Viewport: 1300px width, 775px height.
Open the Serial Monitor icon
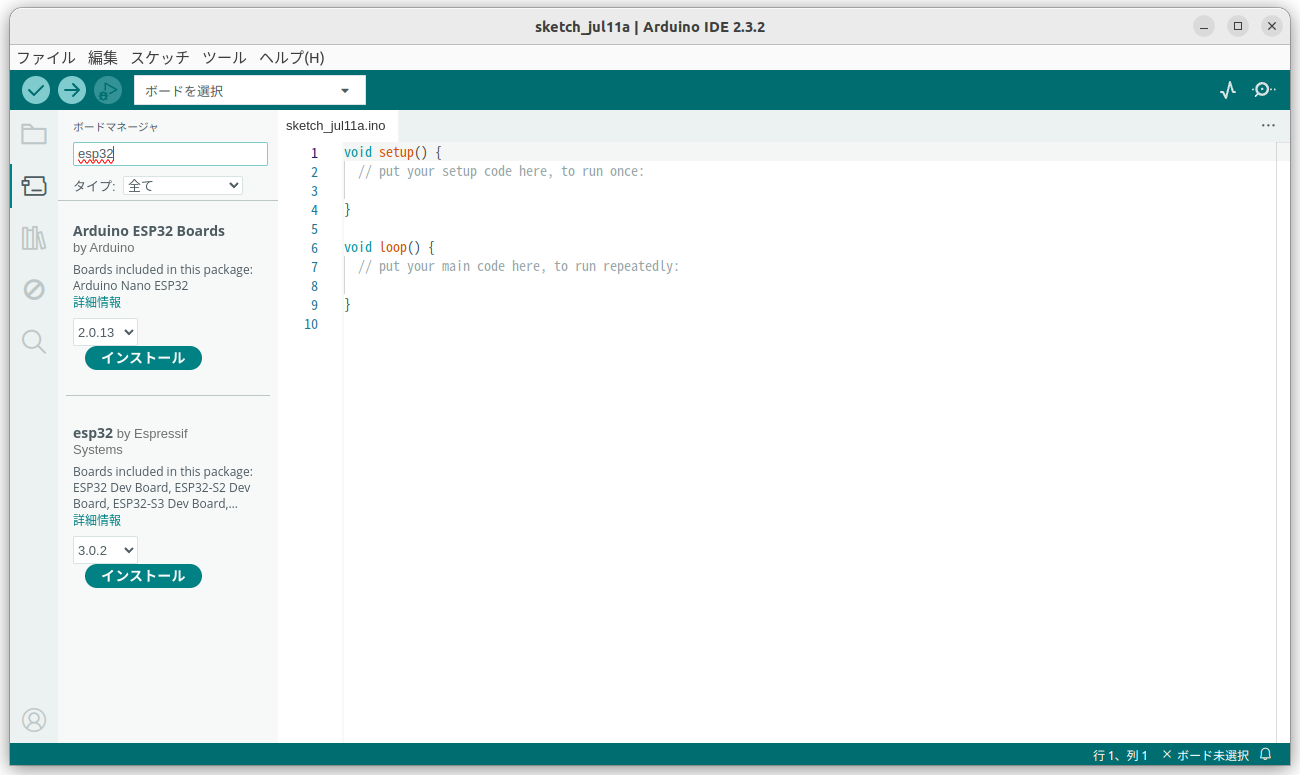pyautogui.click(x=1263, y=90)
